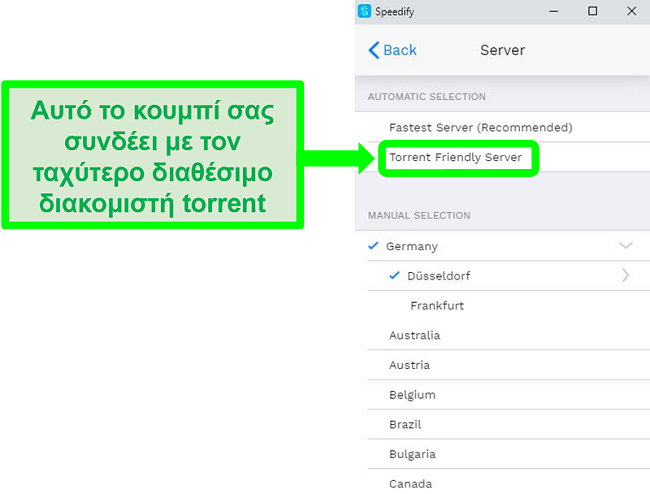The height and width of the screenshot is (494, 650).
Task: Maximize the Speedify window
Action: 593,11
